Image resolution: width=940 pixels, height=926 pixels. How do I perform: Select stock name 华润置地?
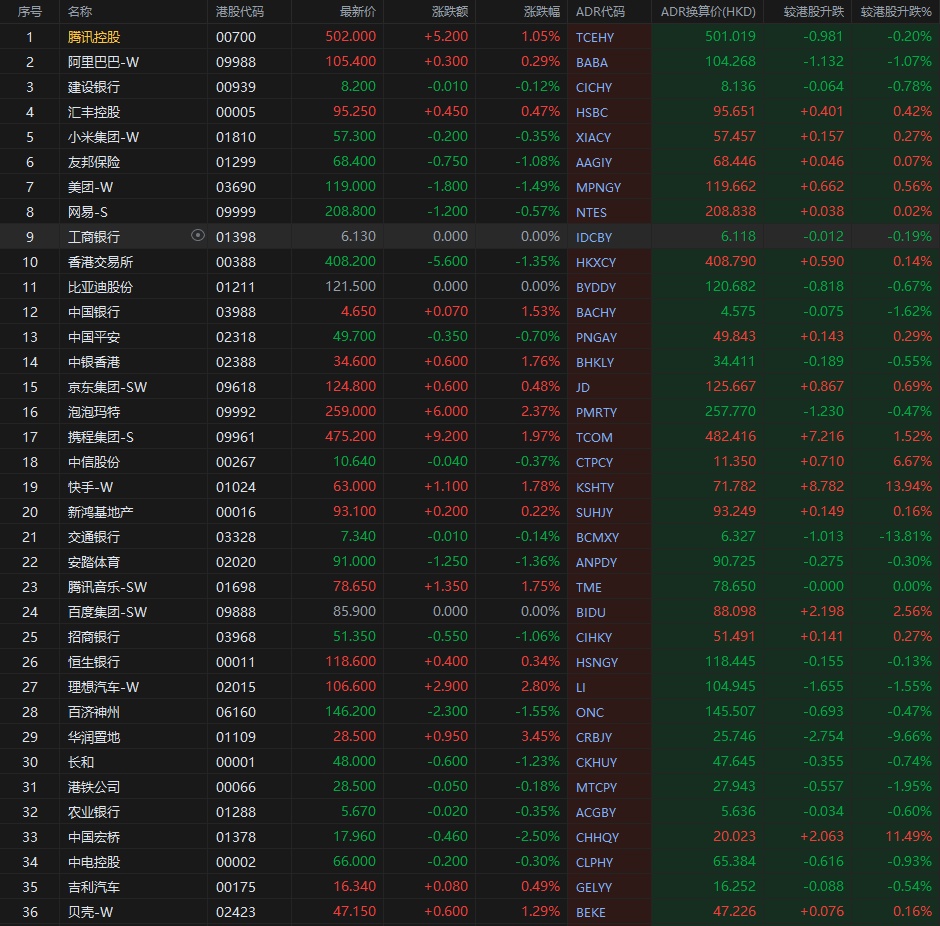(94, 737)
